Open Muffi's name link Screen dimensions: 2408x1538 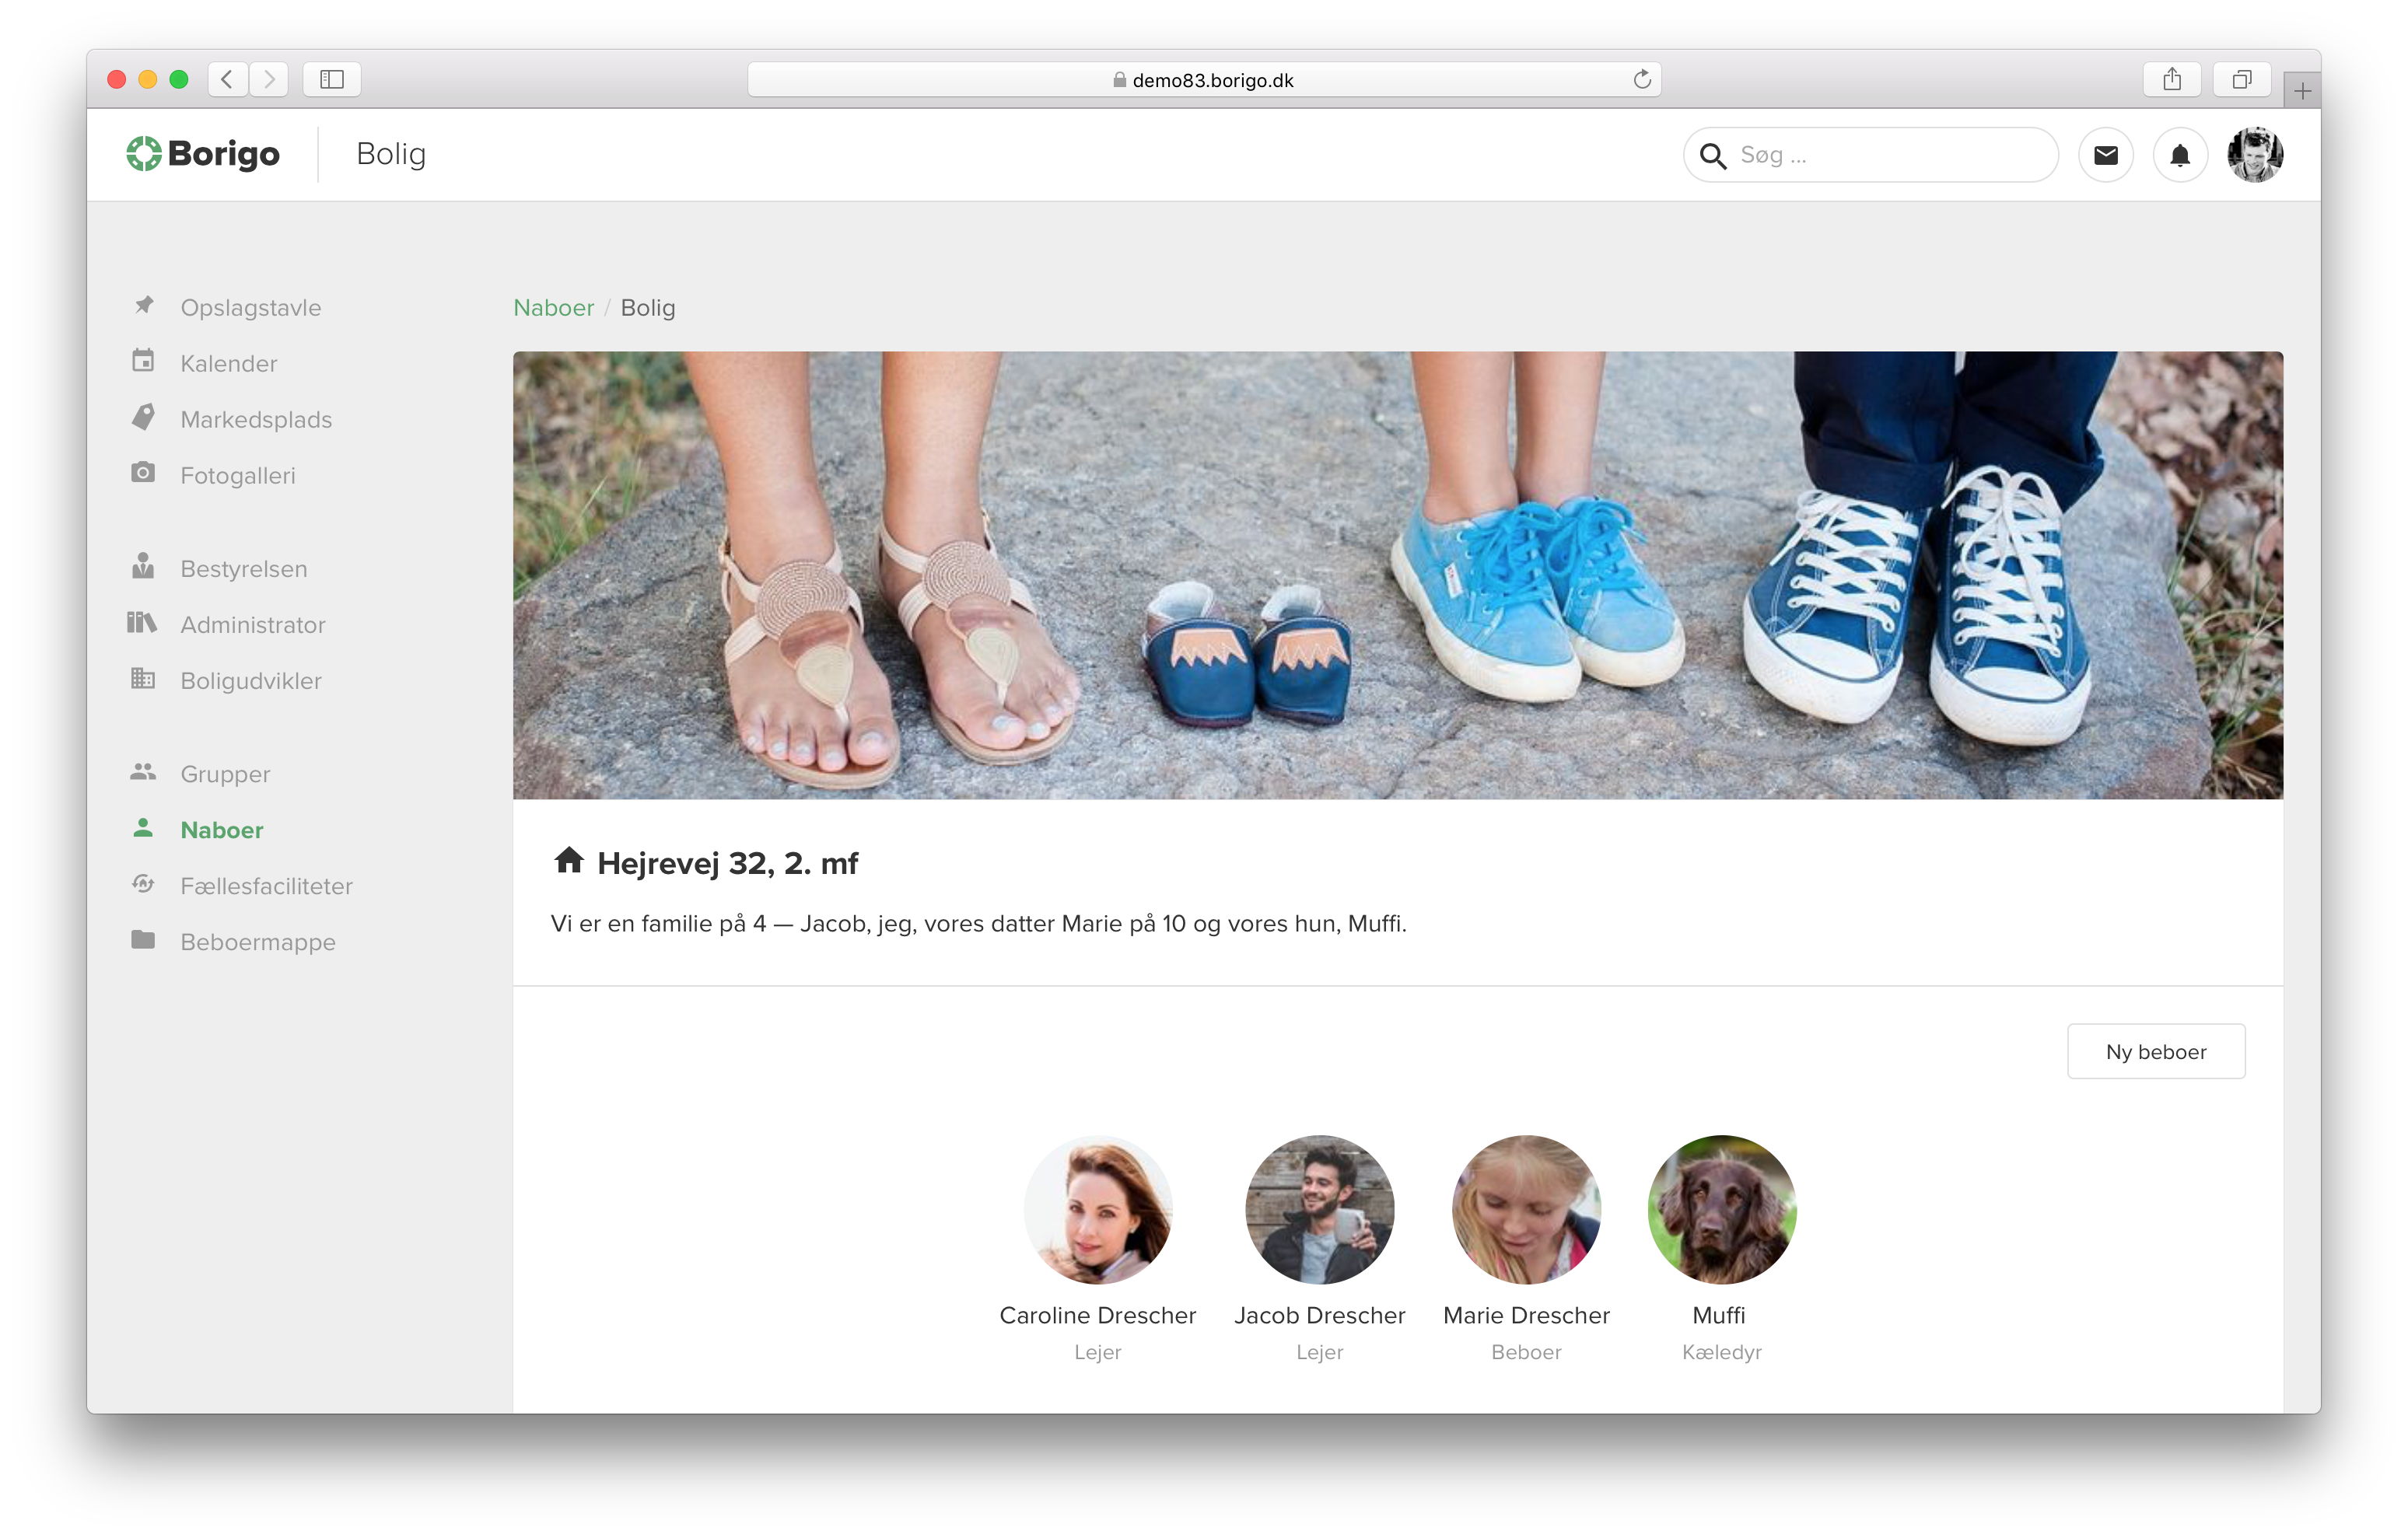pos(1719,1314)
